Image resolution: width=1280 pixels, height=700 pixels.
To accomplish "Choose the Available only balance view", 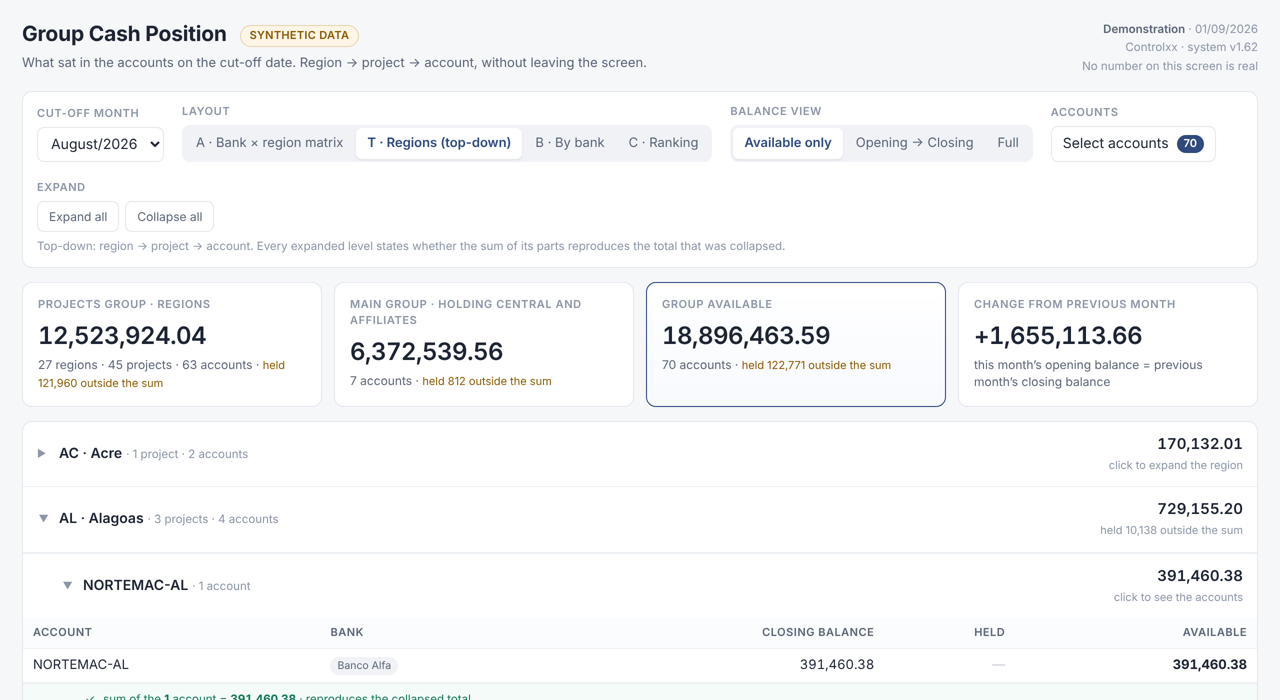I will [788, 143].
